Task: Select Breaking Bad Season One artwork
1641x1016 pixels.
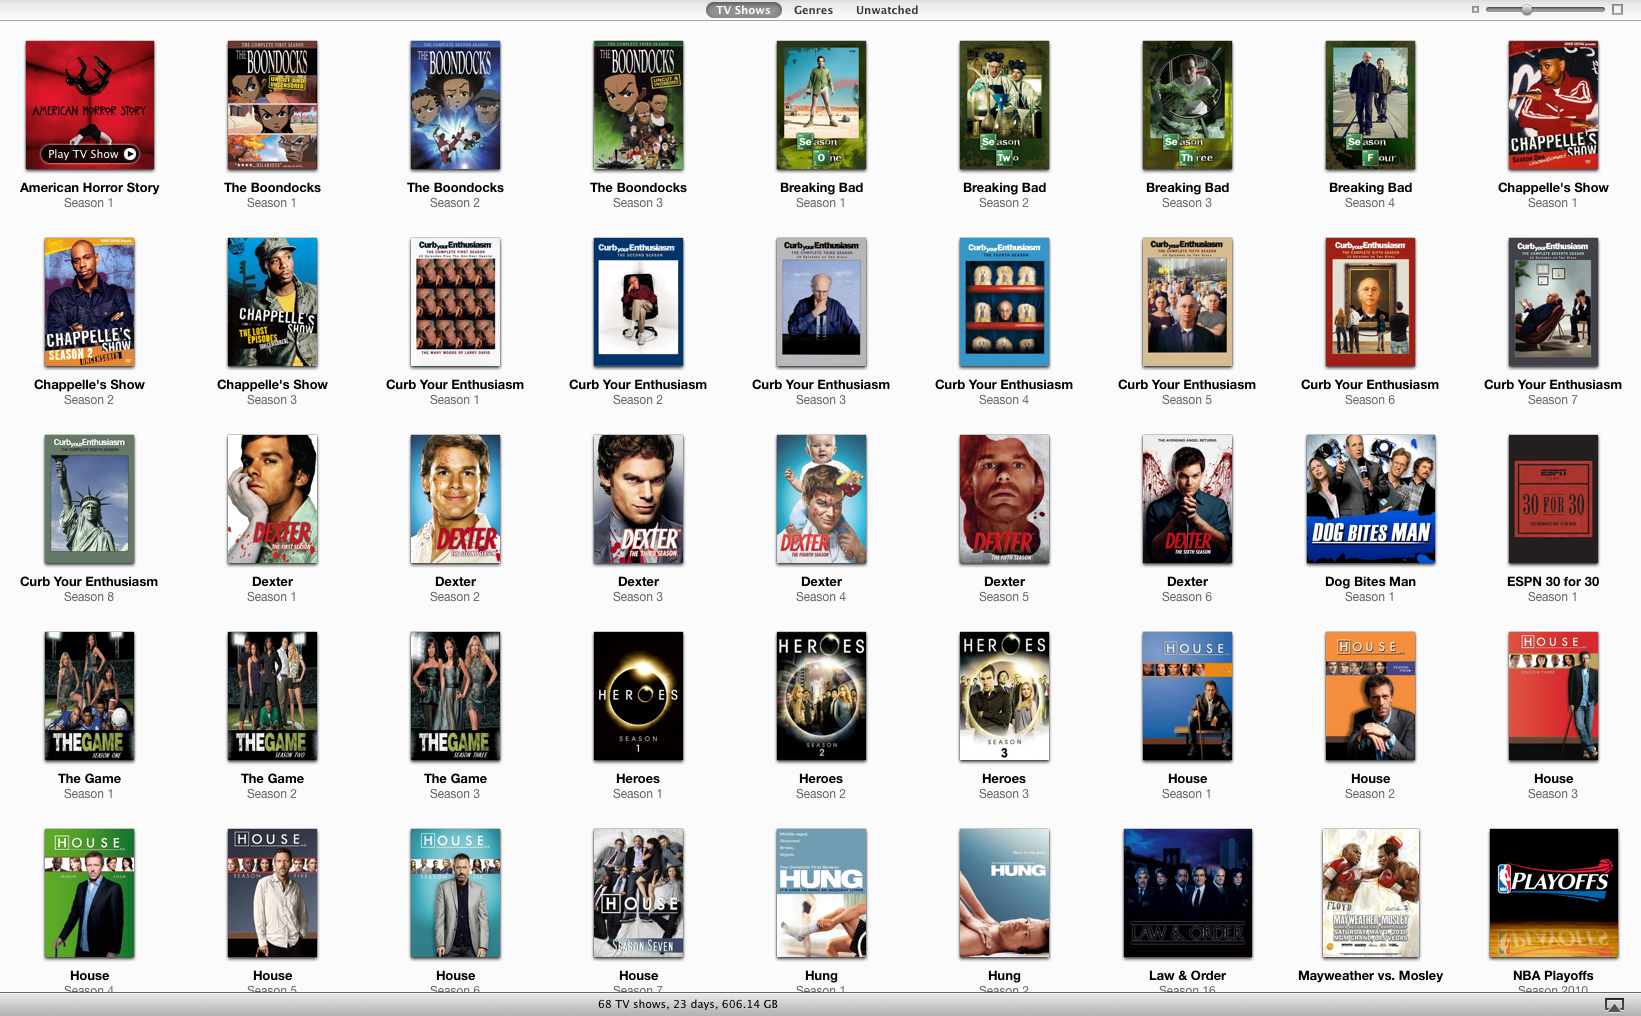Action: tap(821, 105)
